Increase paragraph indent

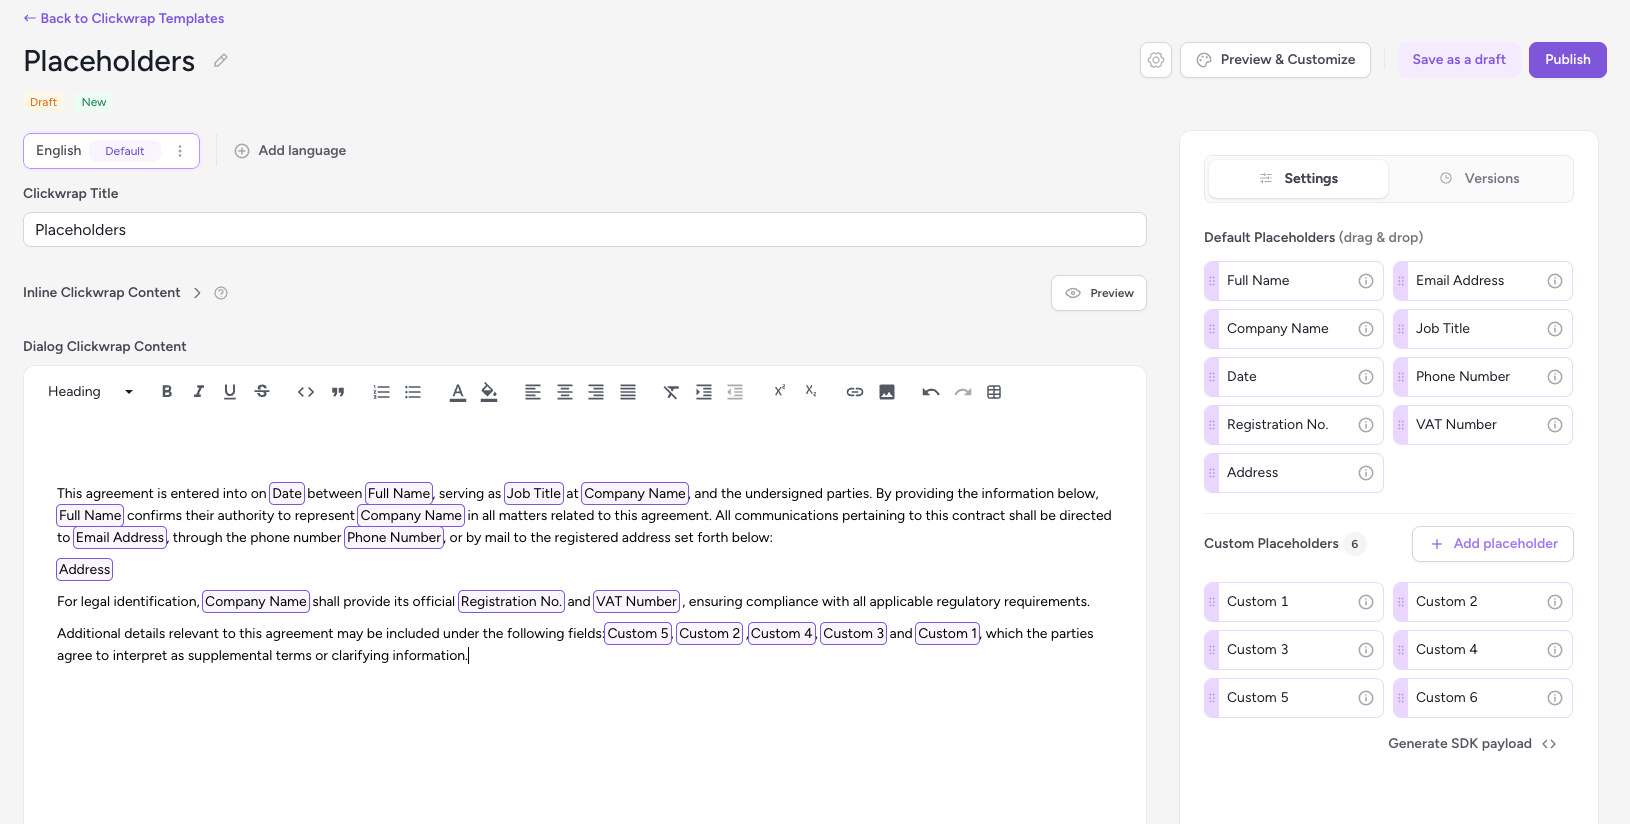pyautogui.click(x=704, y=392)
